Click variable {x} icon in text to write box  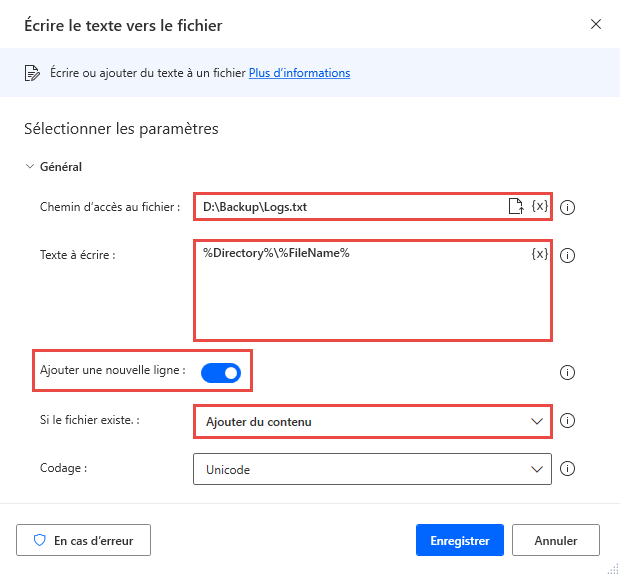click(540, 254)
